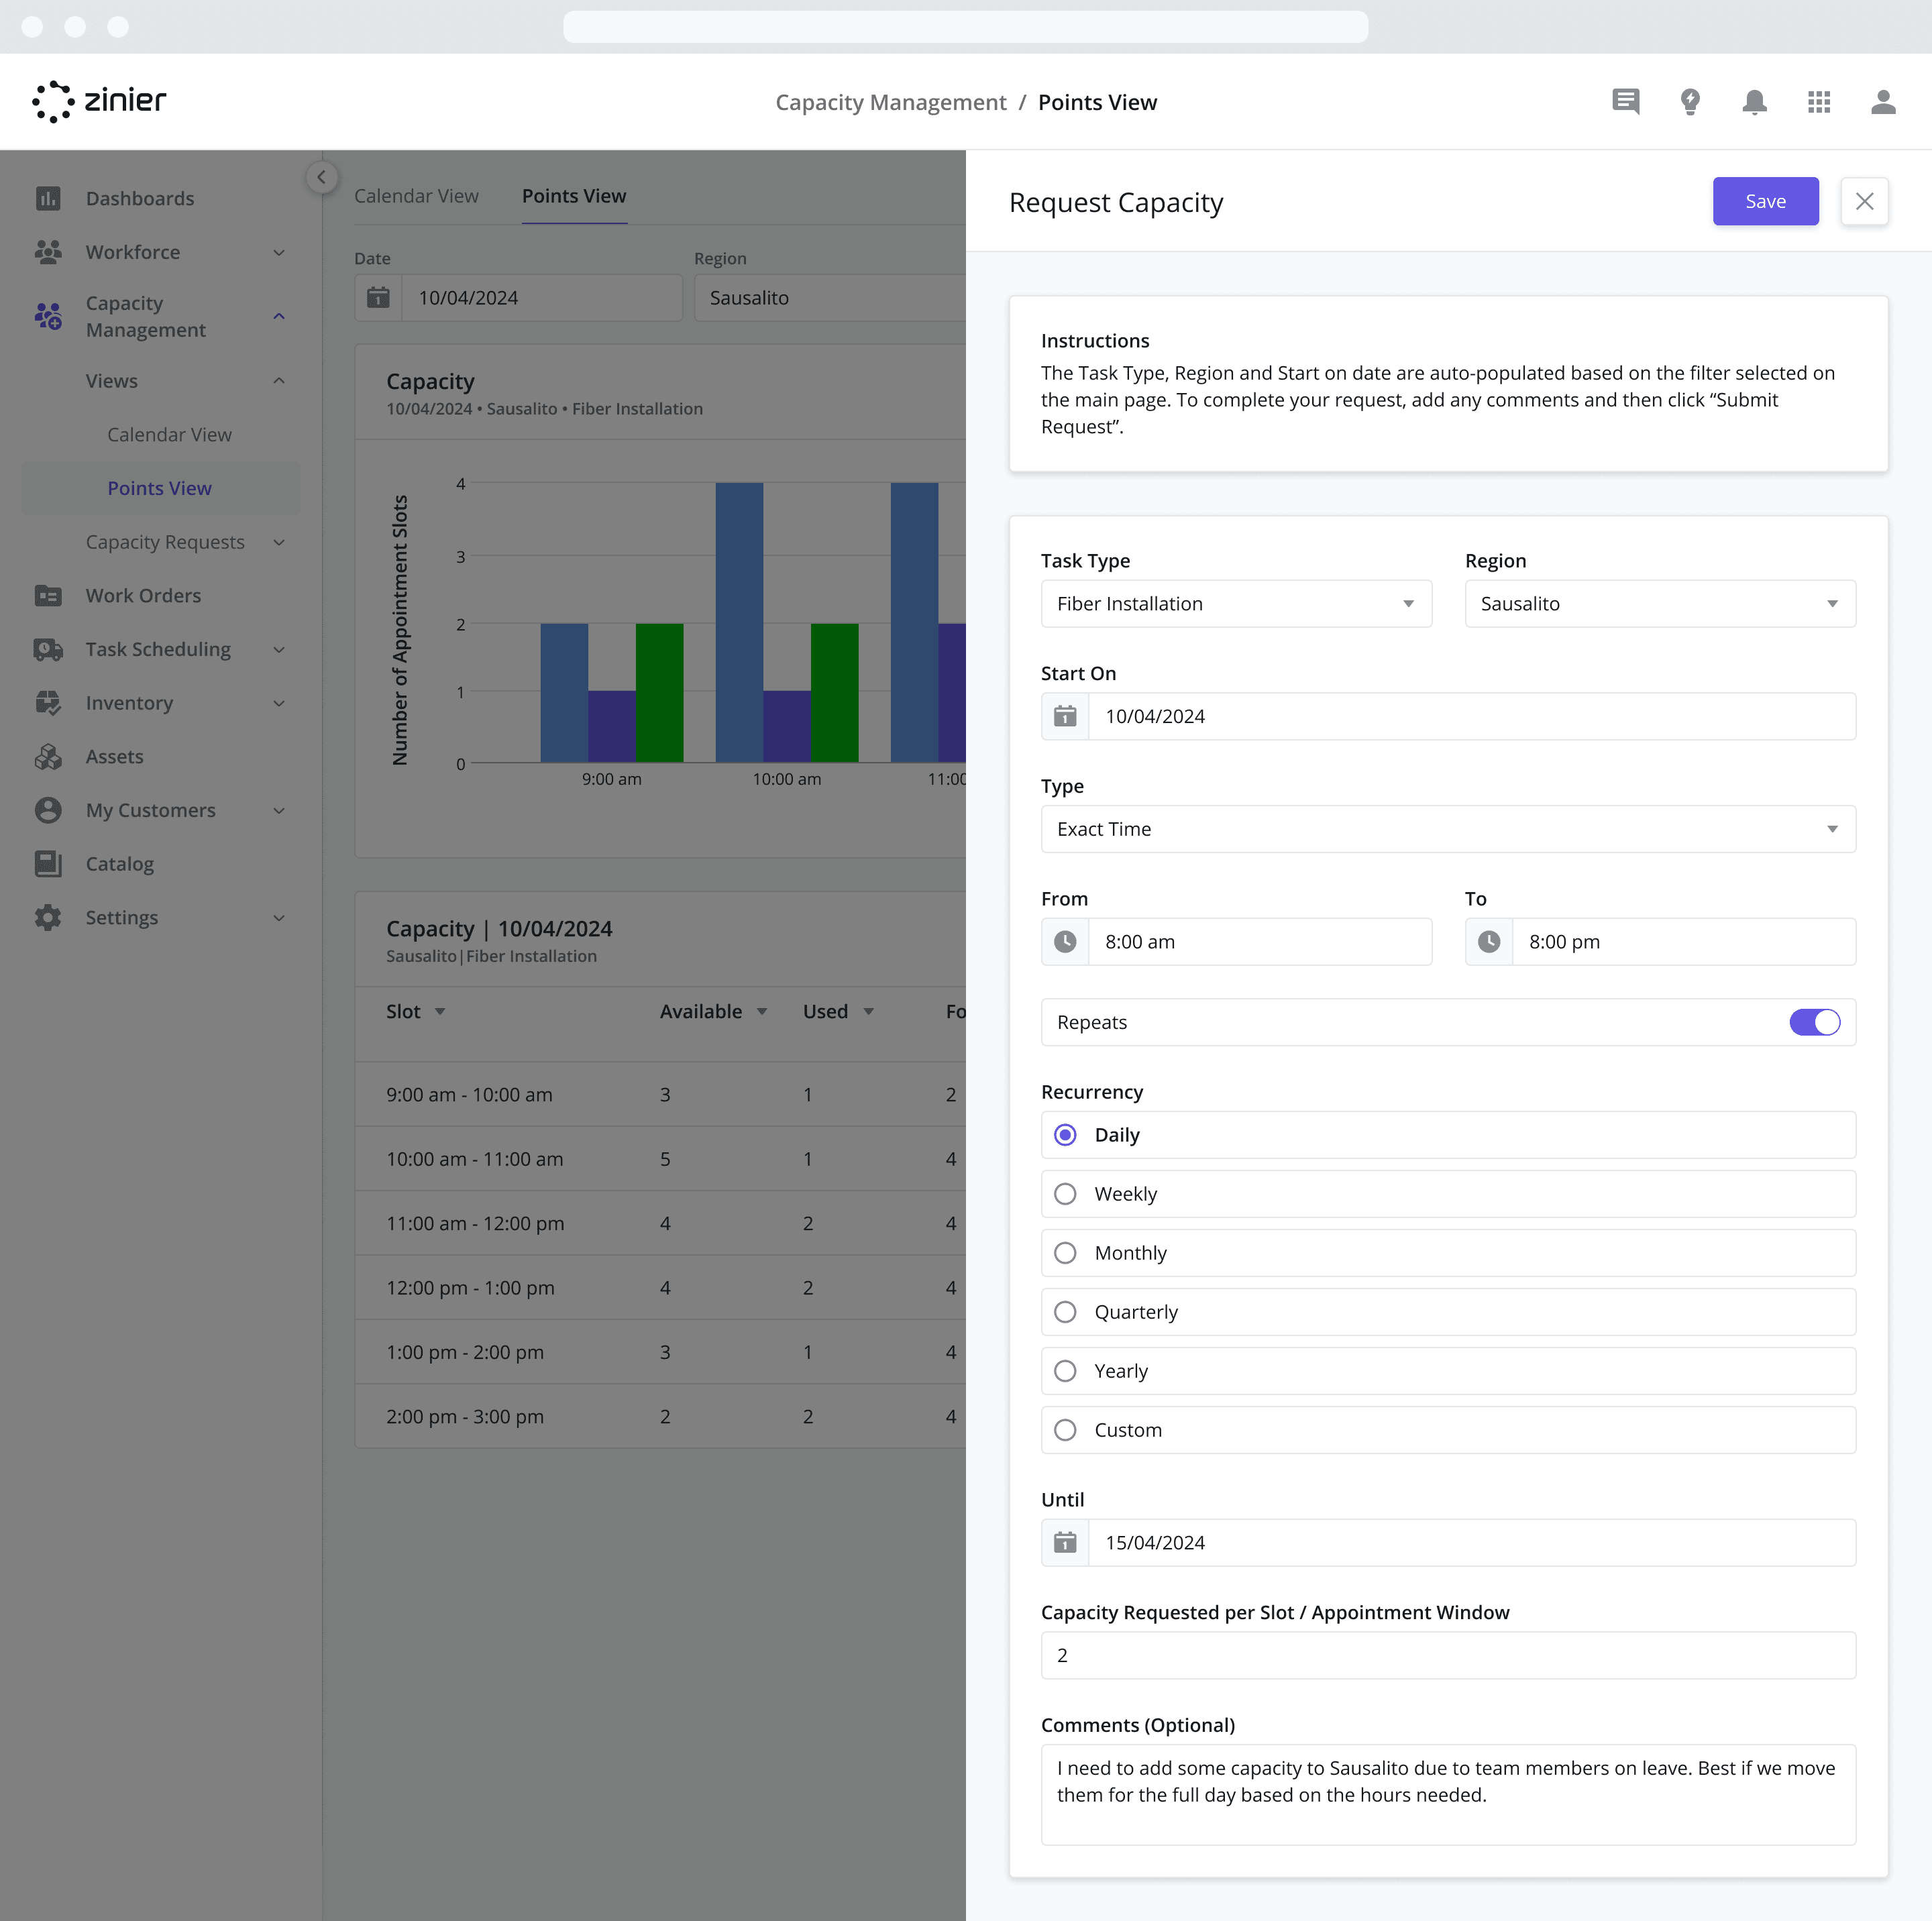Click the Work Orders sidebar icon

pos(48,594)
